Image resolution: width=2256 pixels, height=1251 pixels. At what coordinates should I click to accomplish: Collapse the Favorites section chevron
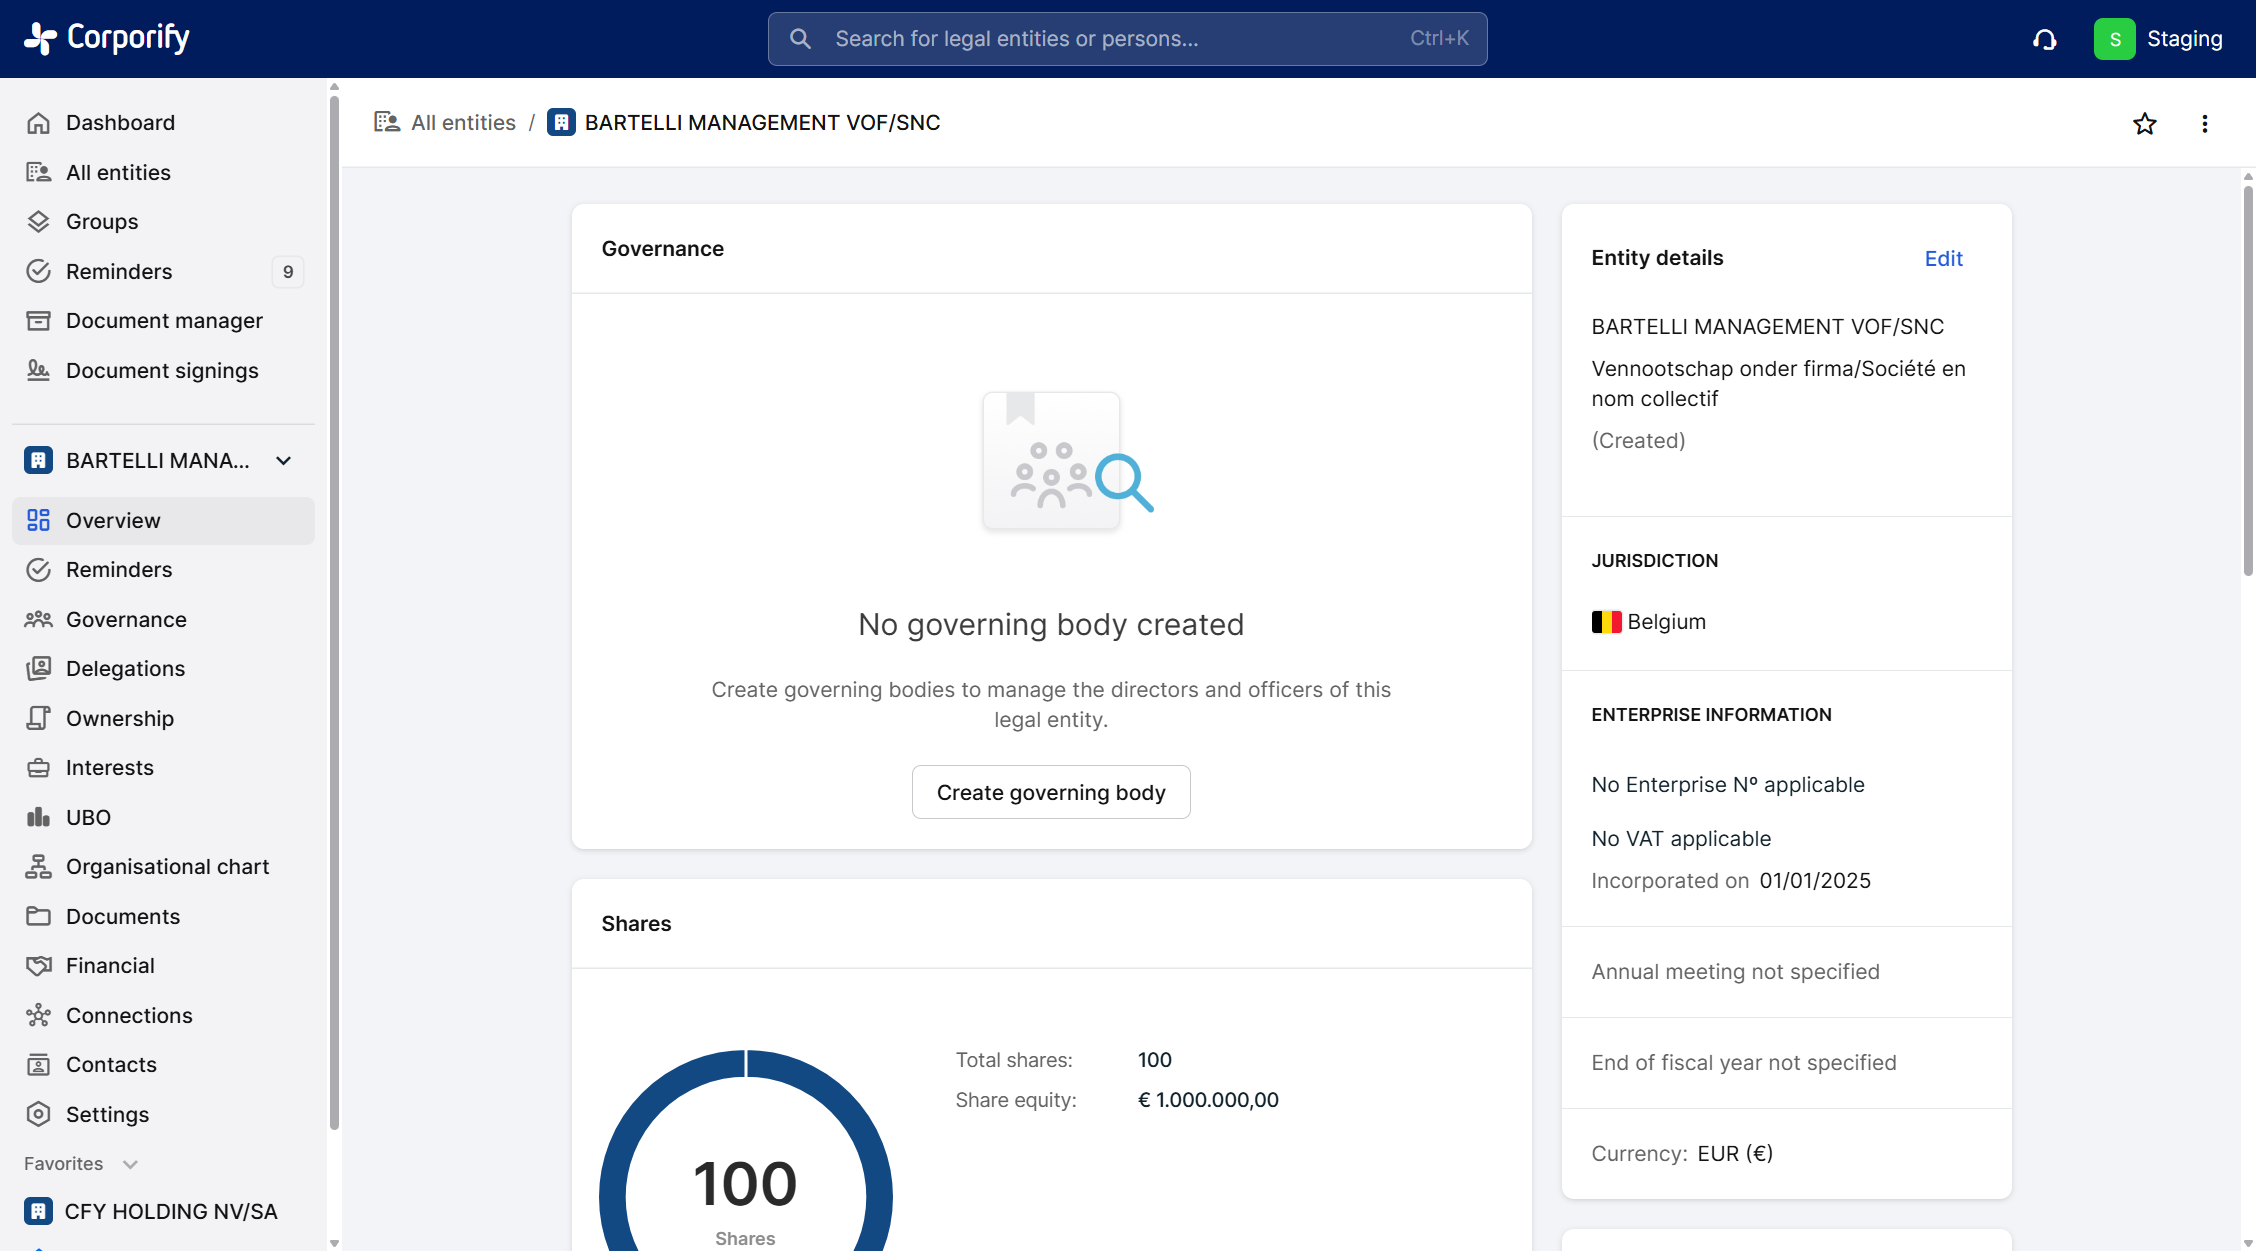click(x=130, y=1164)
